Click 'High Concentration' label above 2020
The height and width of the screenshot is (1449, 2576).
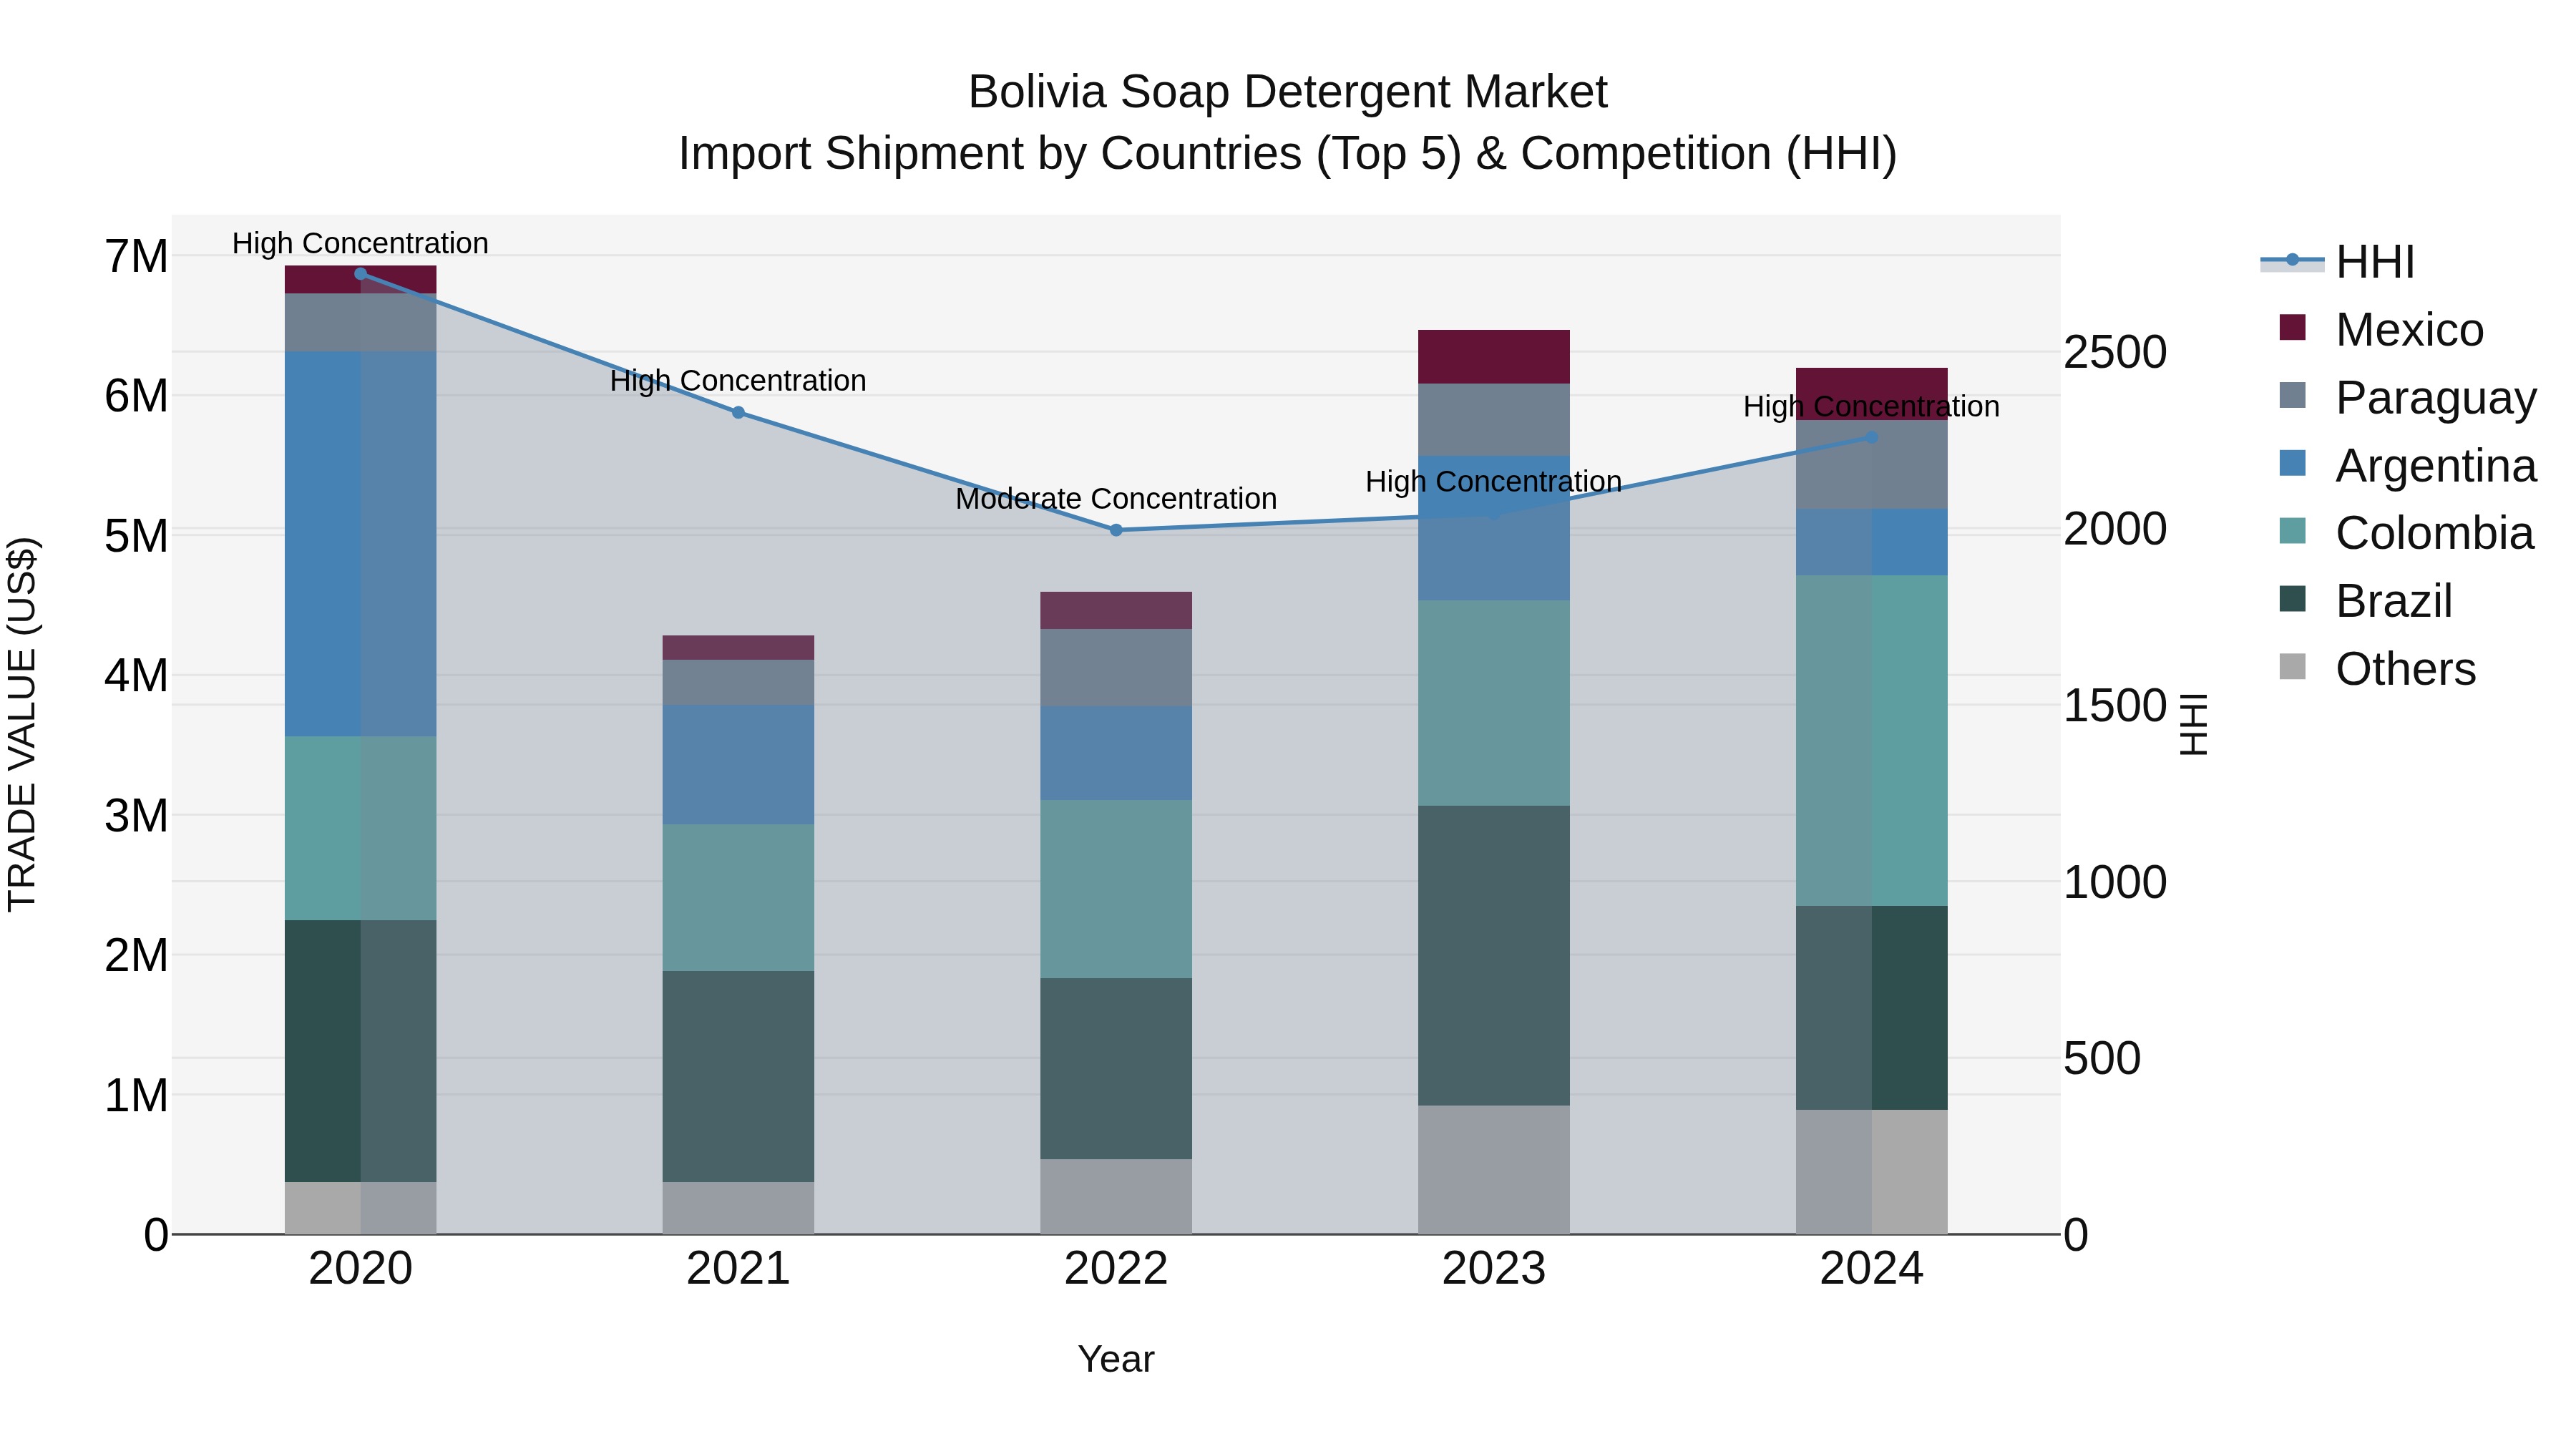[361, 243]
